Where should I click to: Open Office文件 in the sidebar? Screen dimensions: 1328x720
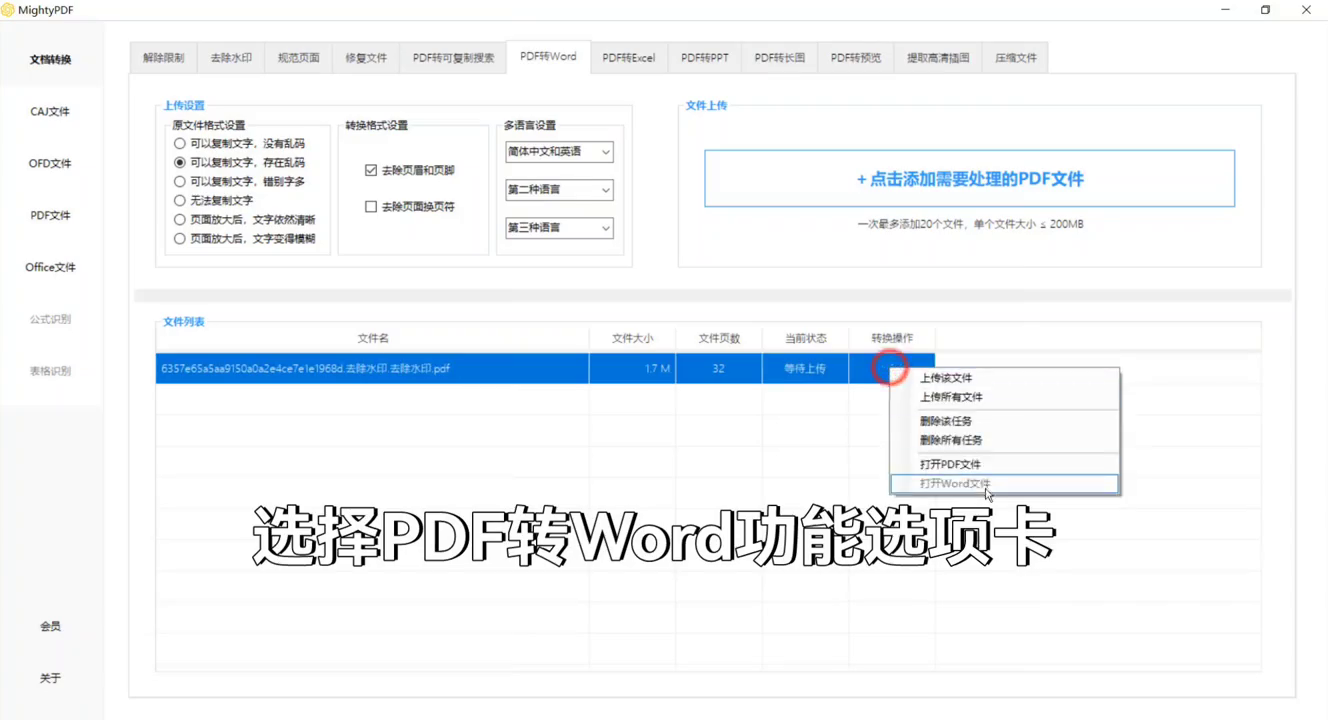tap(50, 268)
